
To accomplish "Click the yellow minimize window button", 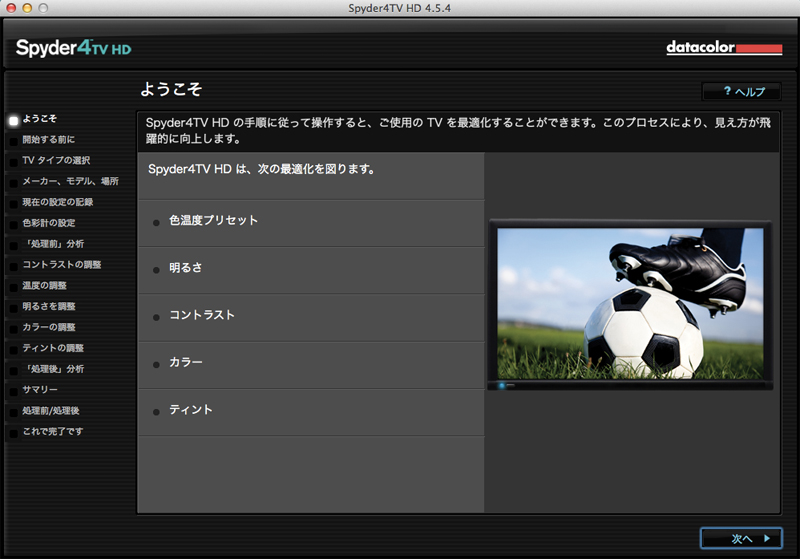I will 27,8.
